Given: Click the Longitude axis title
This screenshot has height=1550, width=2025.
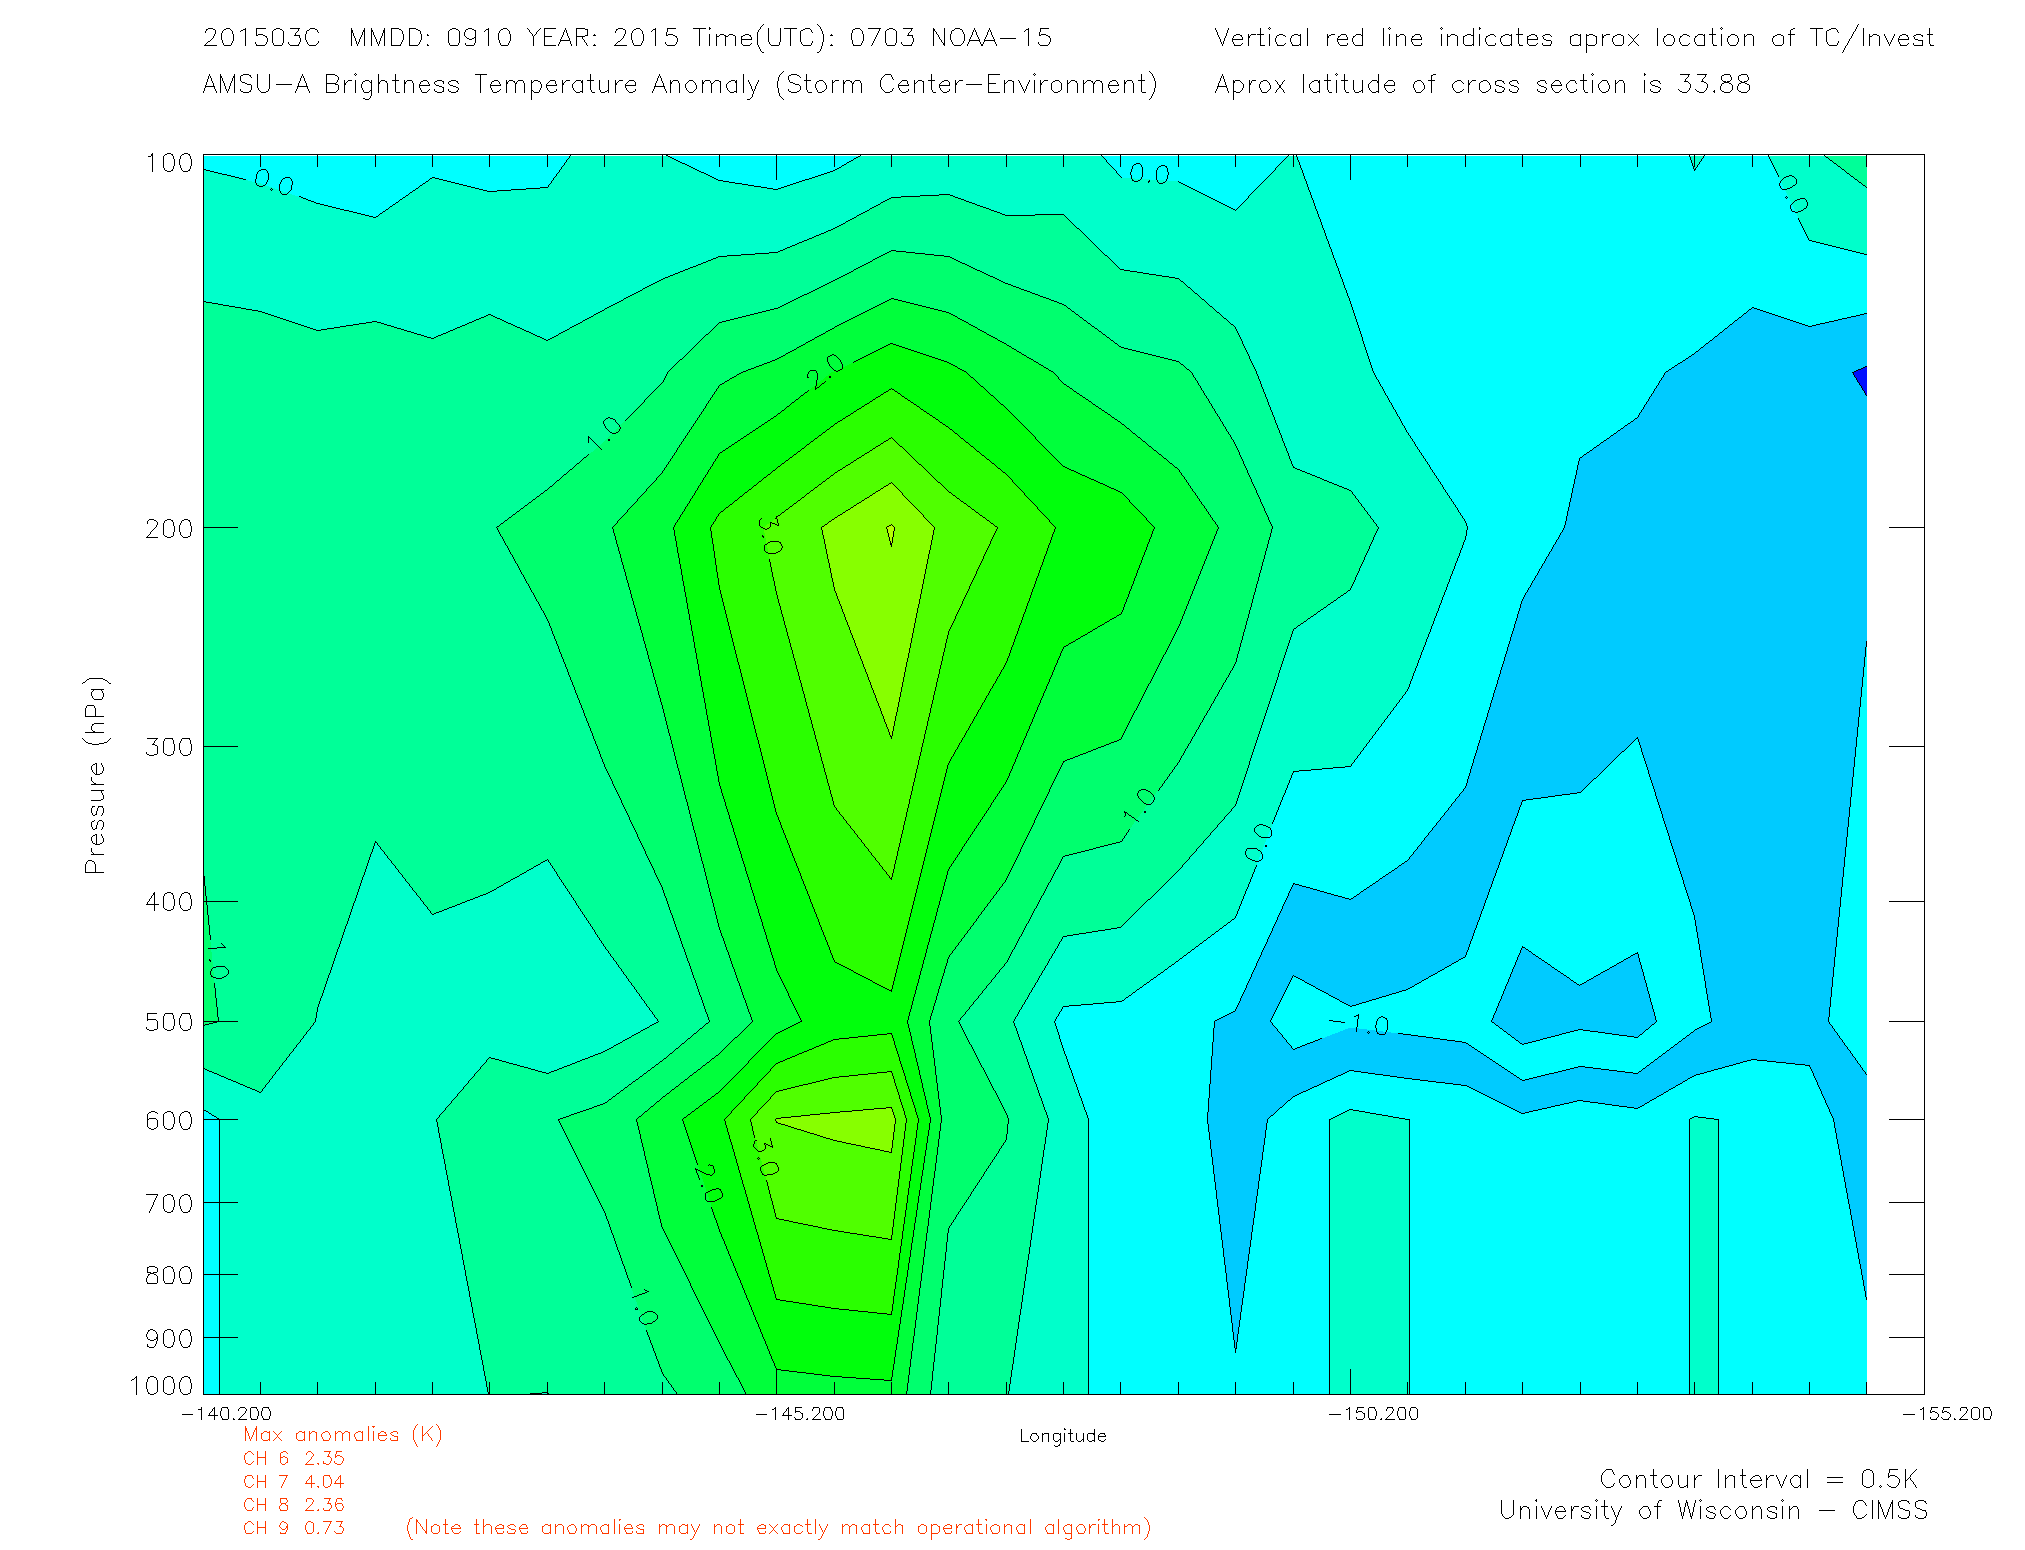Looking at the screenshot, I should [x=1062, y=1436].
